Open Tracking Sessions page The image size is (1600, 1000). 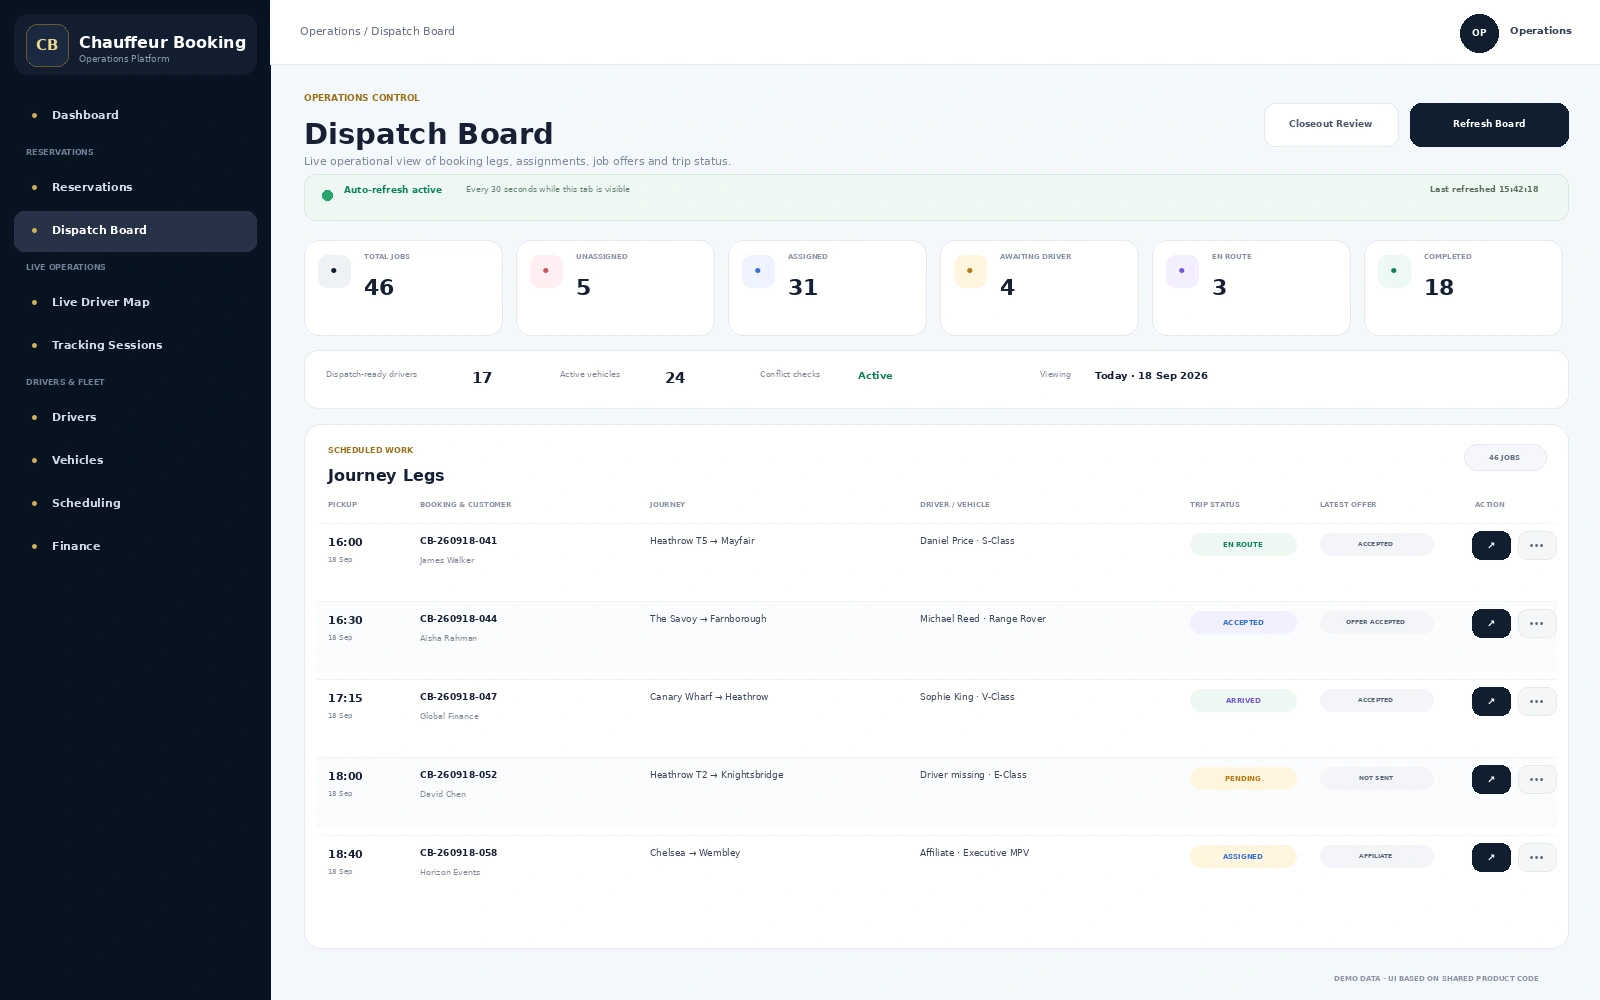pyautogui.click(x=135, y=346)
